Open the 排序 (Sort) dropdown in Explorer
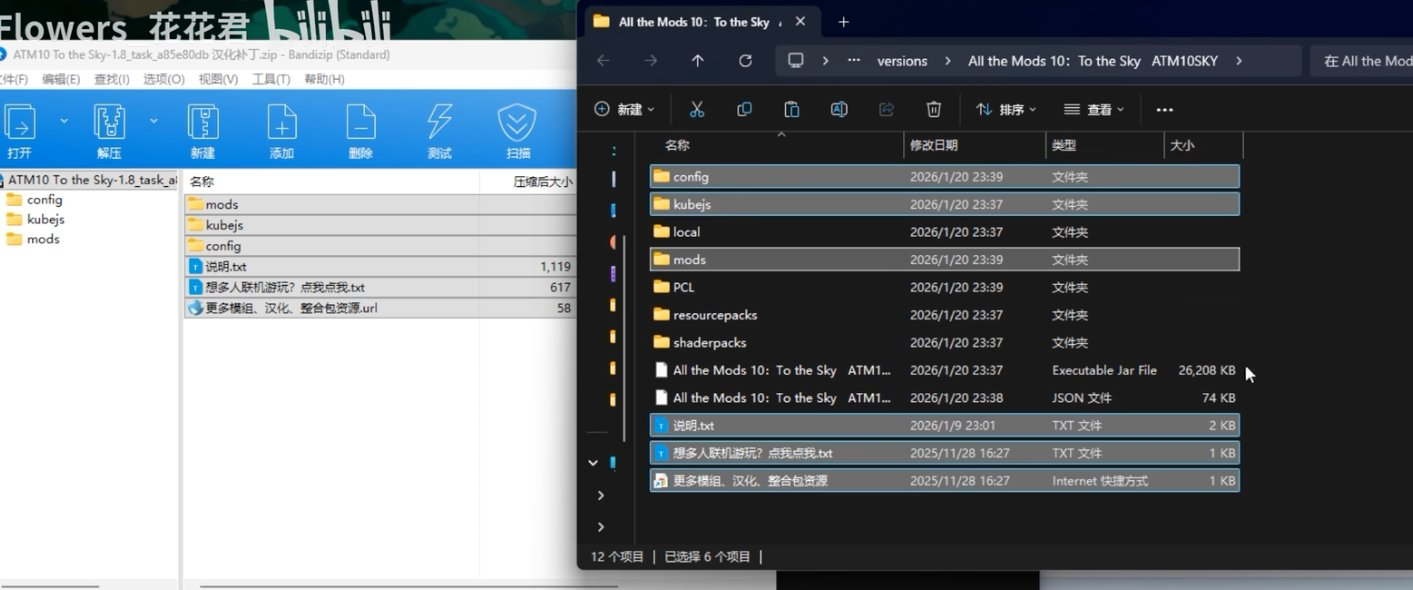Image resolution: width=1413 pixels, height=590 pixels. pyautogui.click(x=1005, y=109)
